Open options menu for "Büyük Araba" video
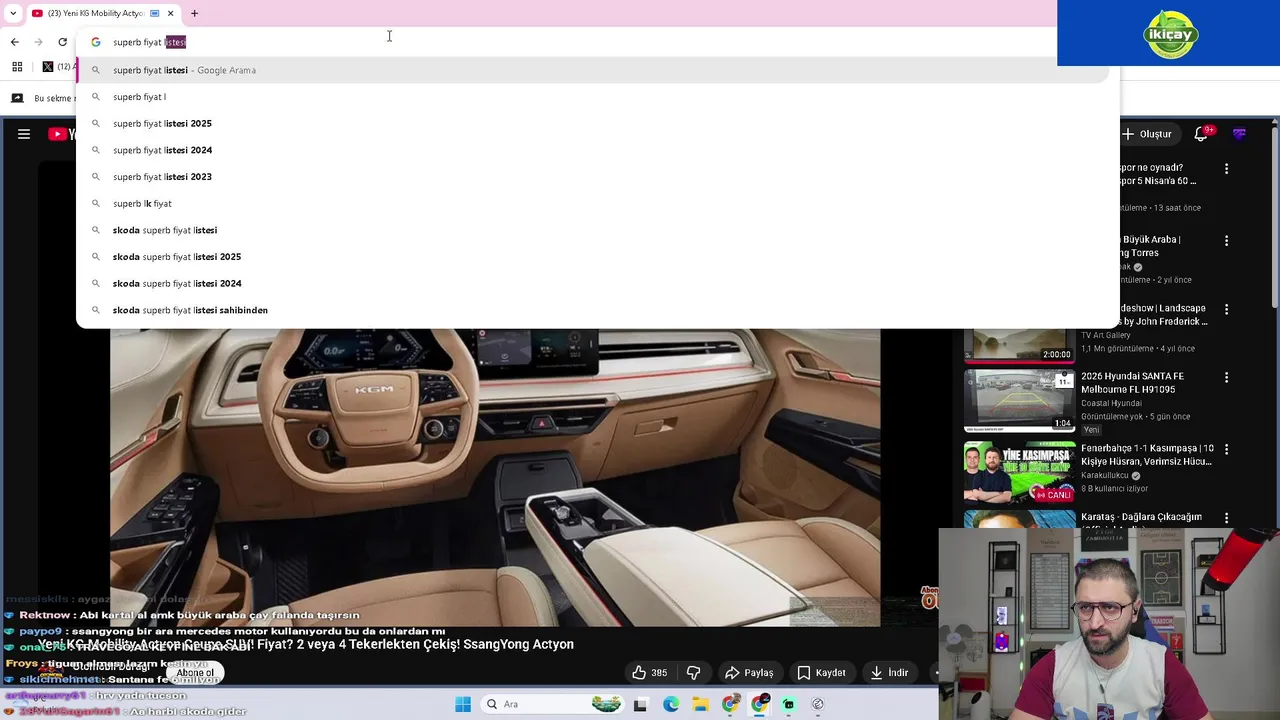The width and height of the screenshot is (1280, 720). [1226, 240]
